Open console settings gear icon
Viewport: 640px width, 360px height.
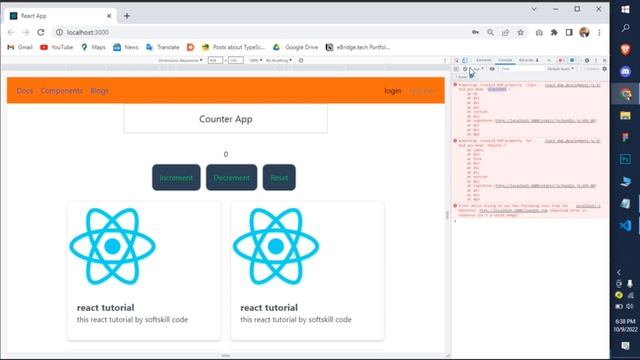click(x=604, y=69)
